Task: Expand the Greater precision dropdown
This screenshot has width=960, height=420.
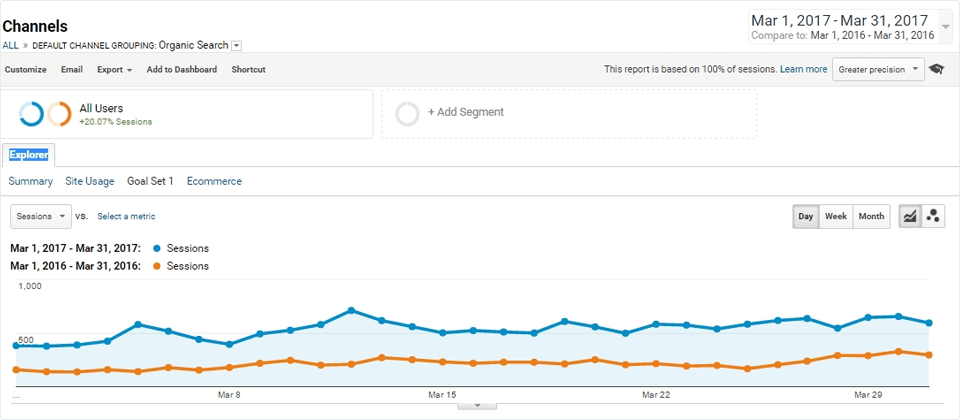Action: 878,69
